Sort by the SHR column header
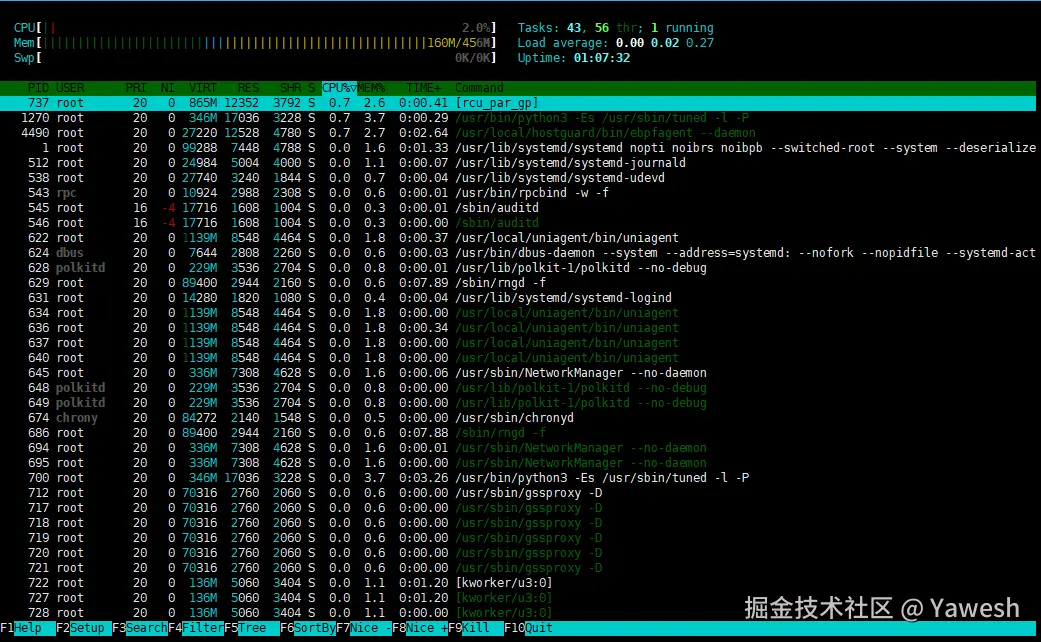This screenshot has height=642, width=1041. [290, 88]
